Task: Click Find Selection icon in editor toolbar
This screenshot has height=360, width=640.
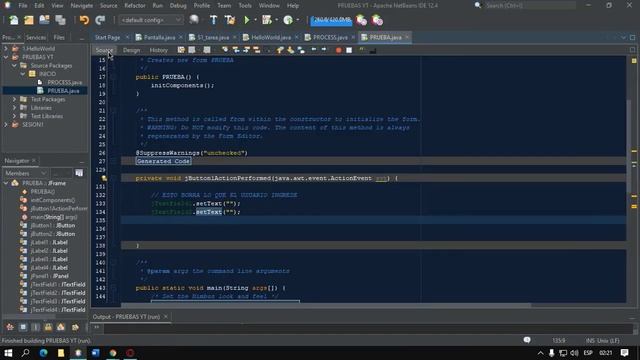Action: point(225,50)
